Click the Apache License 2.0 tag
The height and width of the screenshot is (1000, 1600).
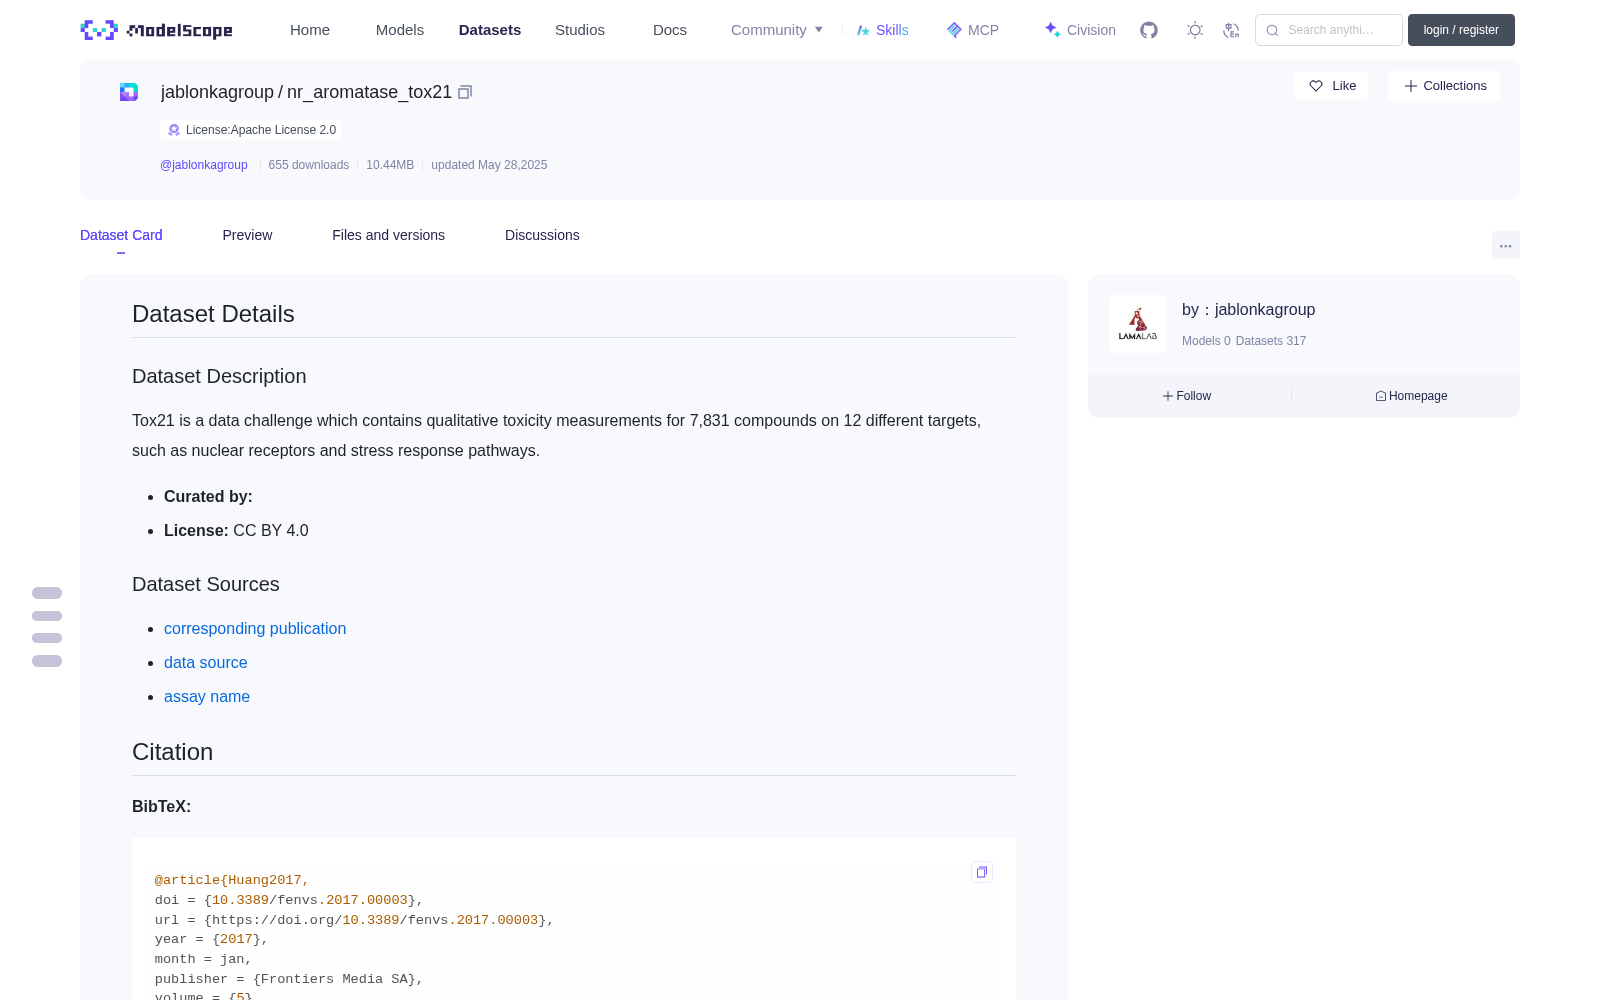point(251,130)
